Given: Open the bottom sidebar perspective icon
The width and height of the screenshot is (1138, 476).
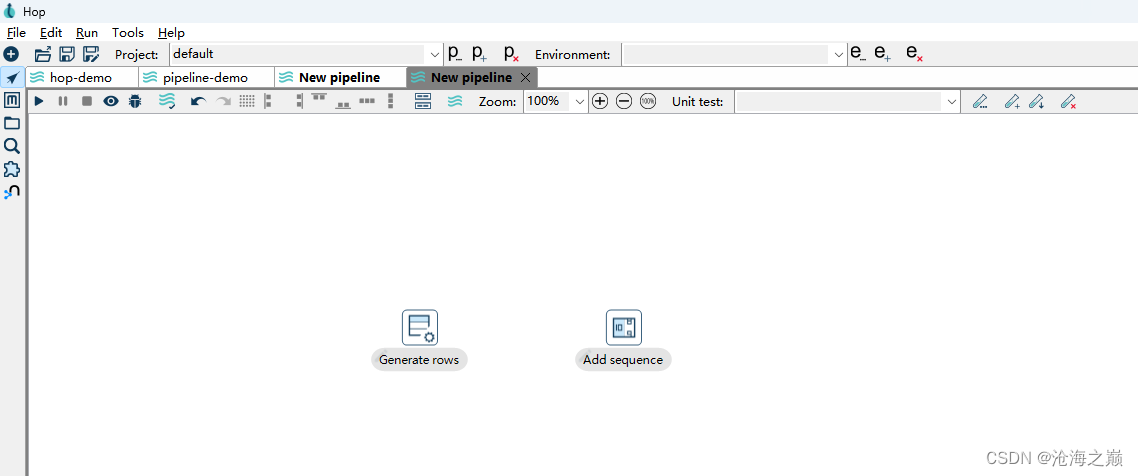Looking at the screenshot, I should click(12, 192).
